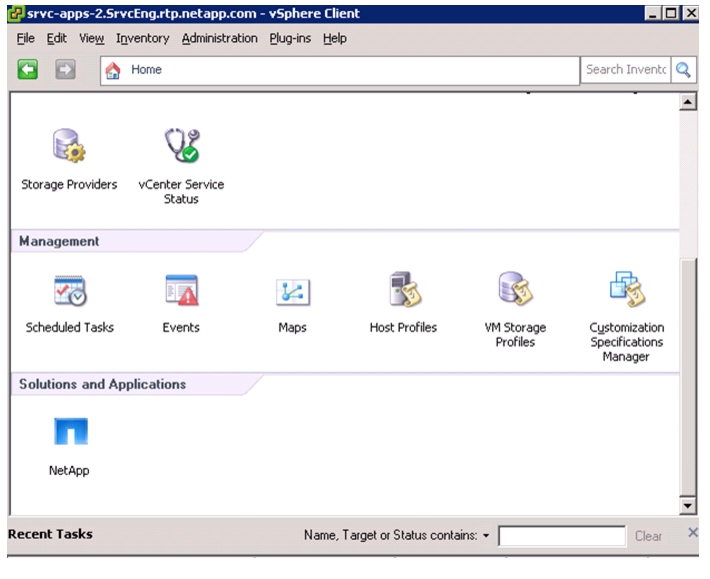This screenshot has height=579, width=710.
Task: Click the gray Forward navigation arrow
Action: [65, 69]
